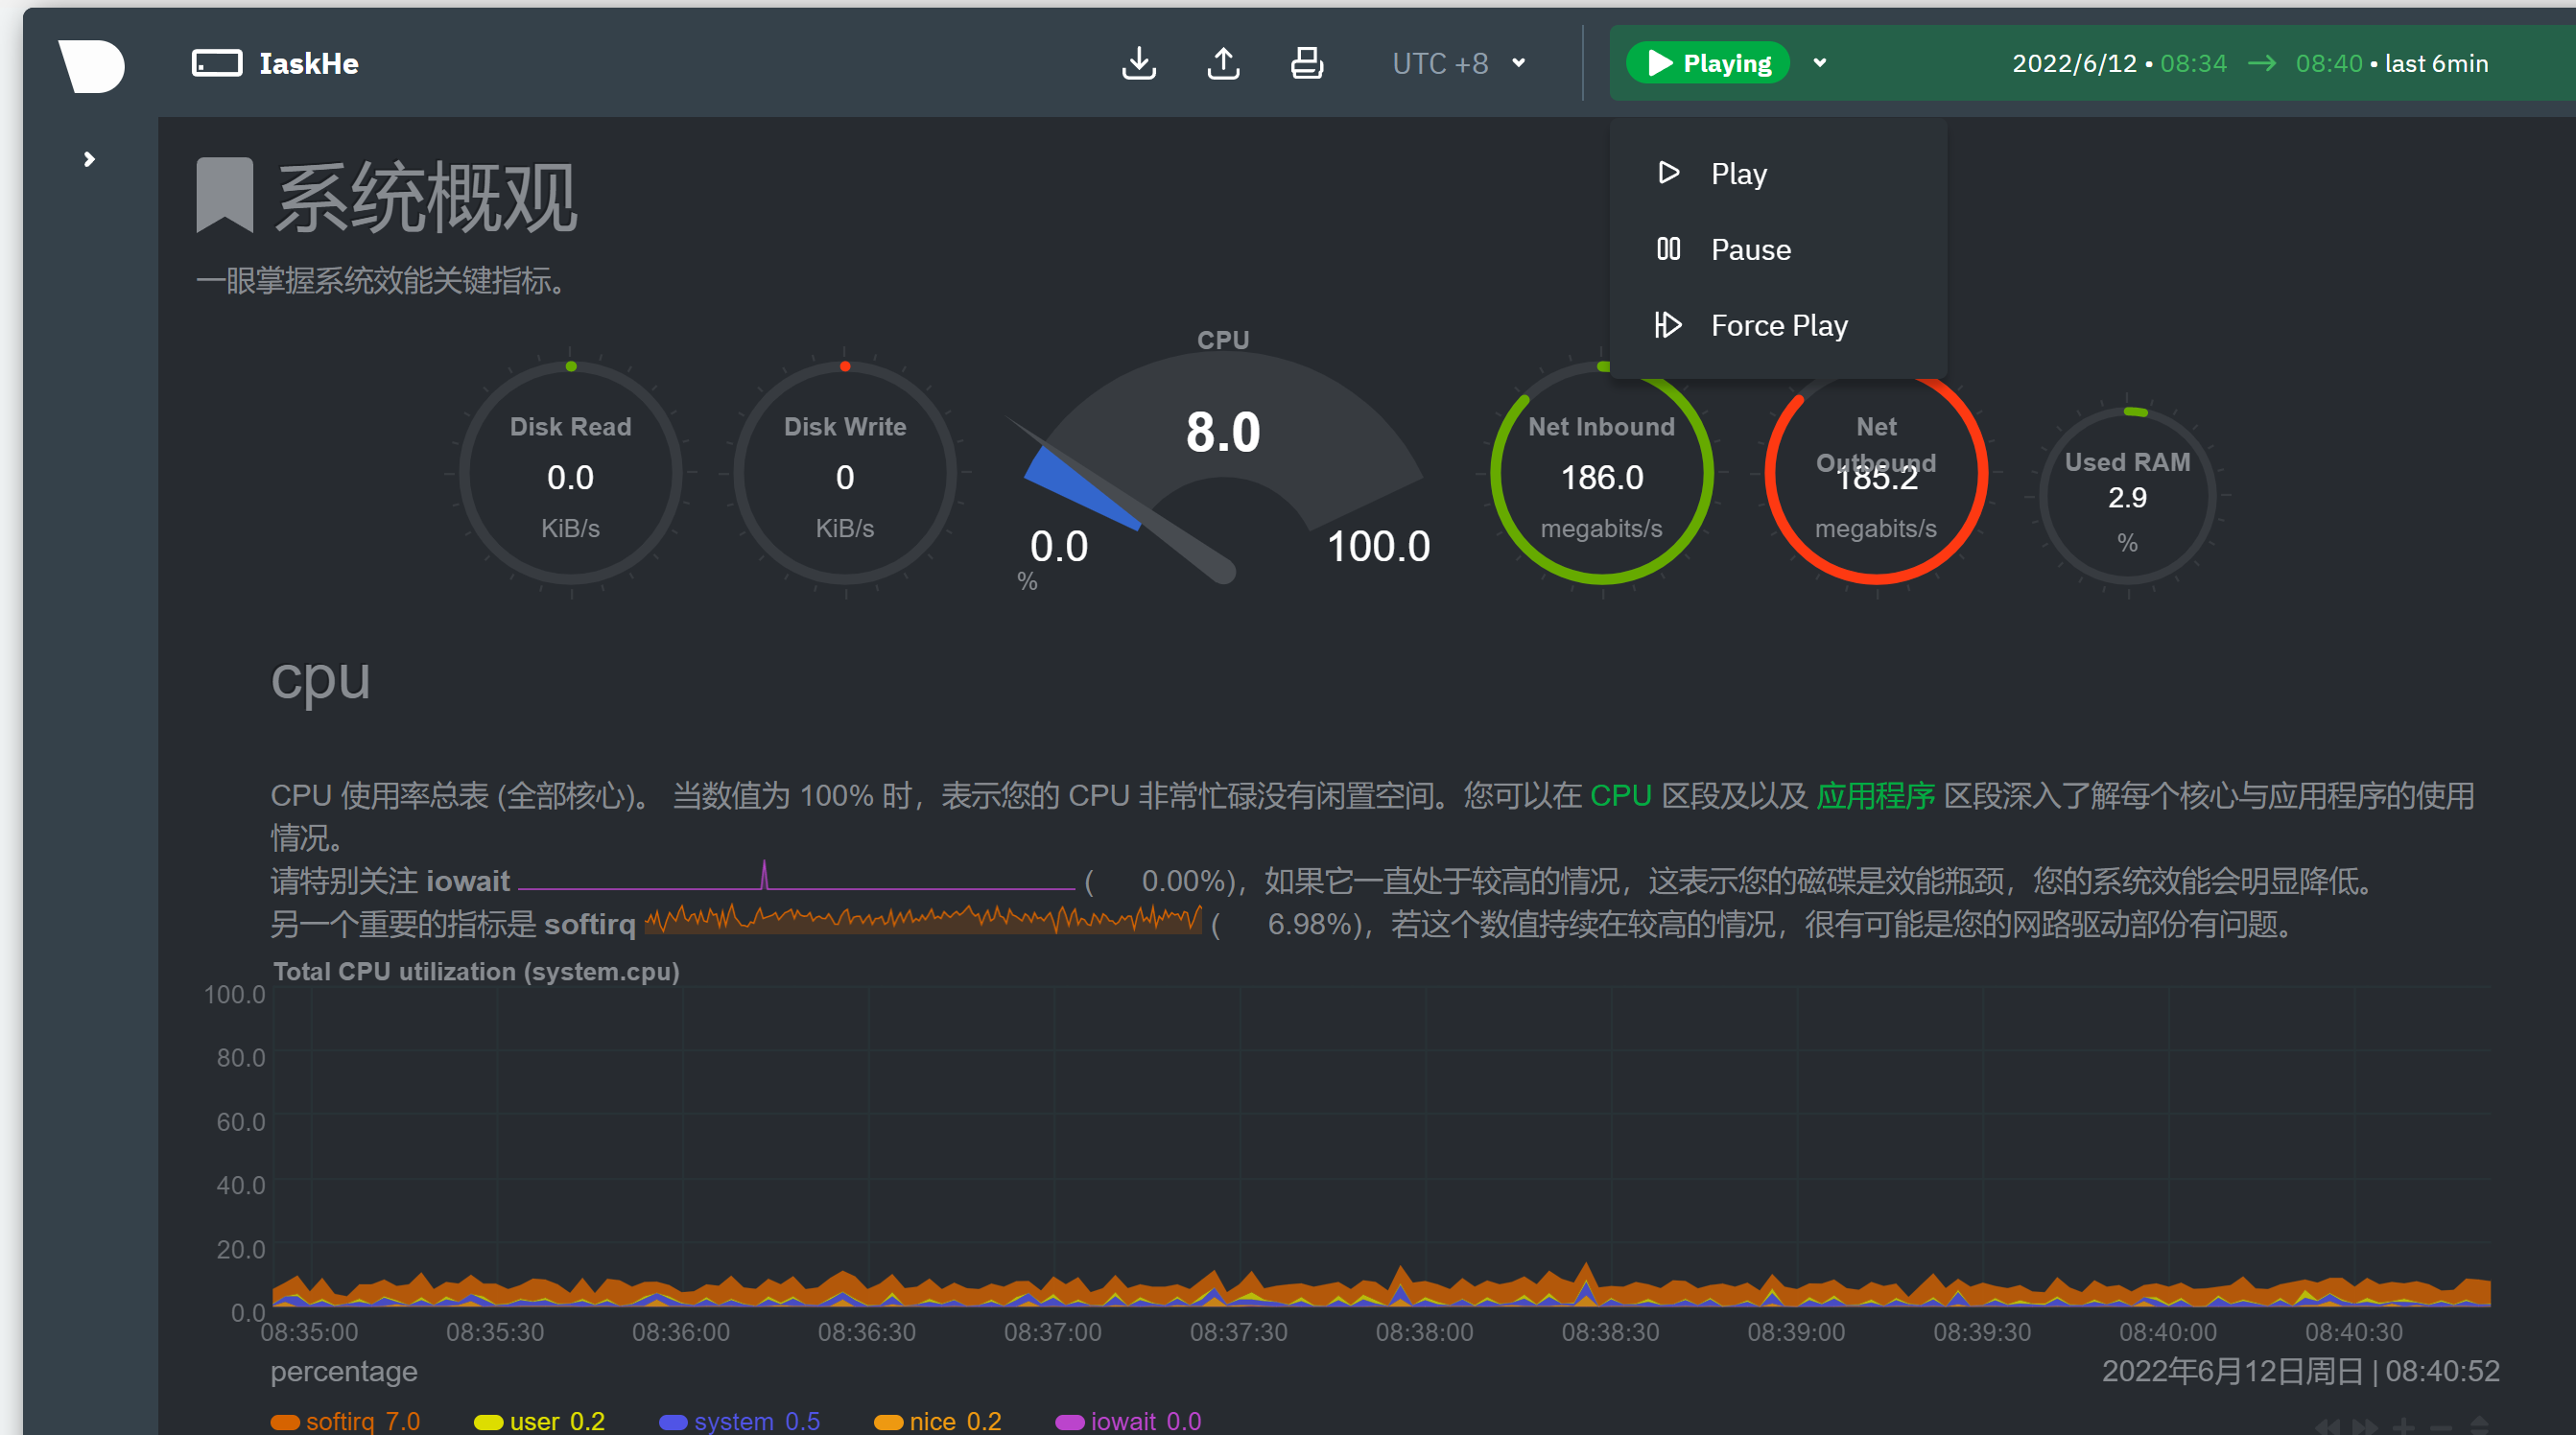This screenshot has width=2576, height=1435.
Task: Open the print dashboard icon
Action: pos(1307,62)
